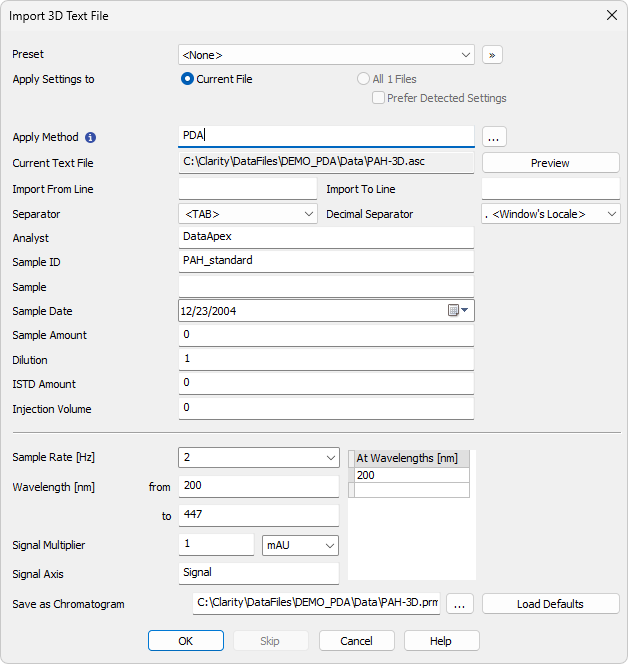The width and height of the screenshot is (628, 664).
Task: Open the Preset dropdown
Action: 326,55
